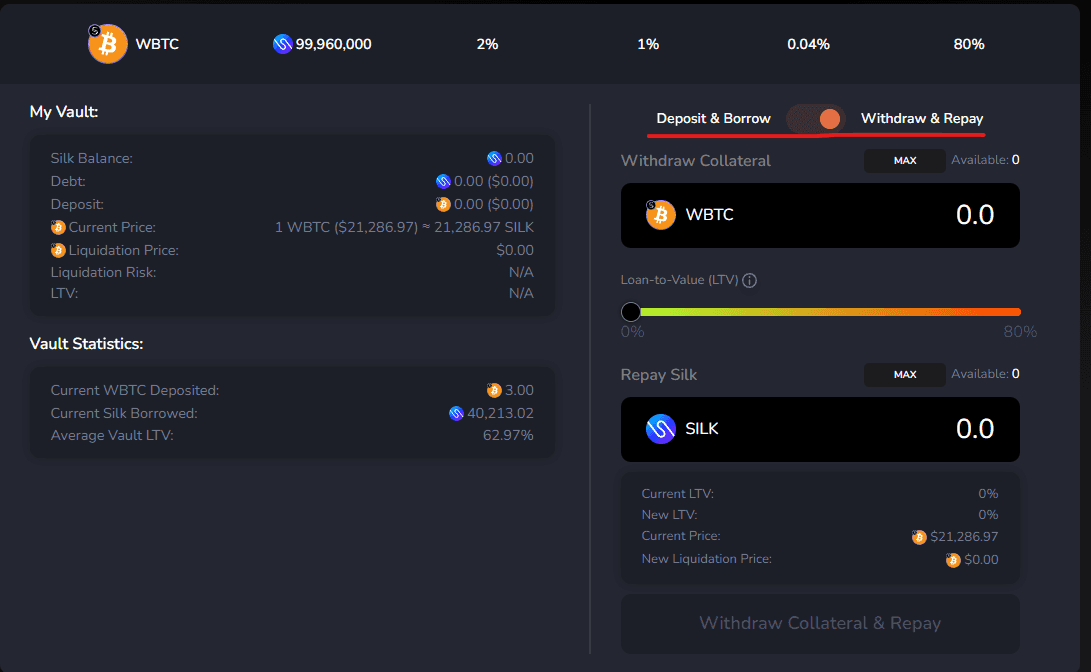Click the Bitcoin icon beside Liquidation Price label
Screen dimensions: 1091x672
[58, 250]
